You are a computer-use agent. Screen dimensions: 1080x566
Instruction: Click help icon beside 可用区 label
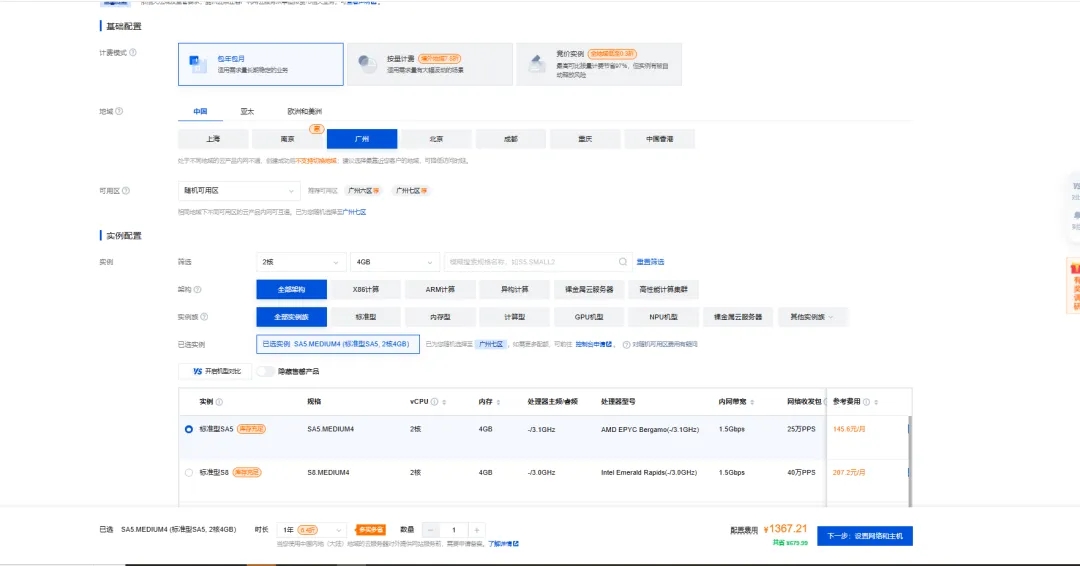coord(125,189)
